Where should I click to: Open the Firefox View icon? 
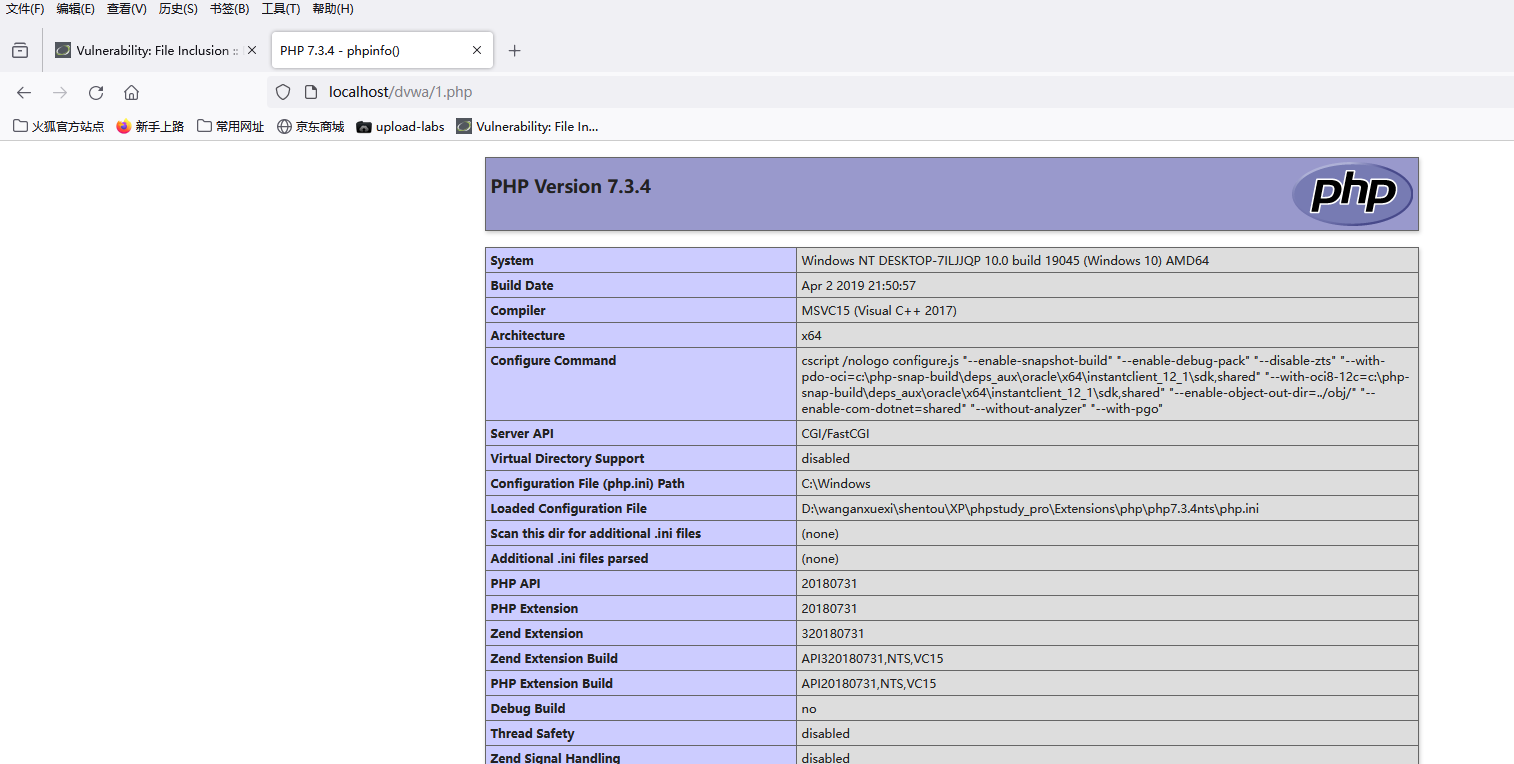pos(20,50)
